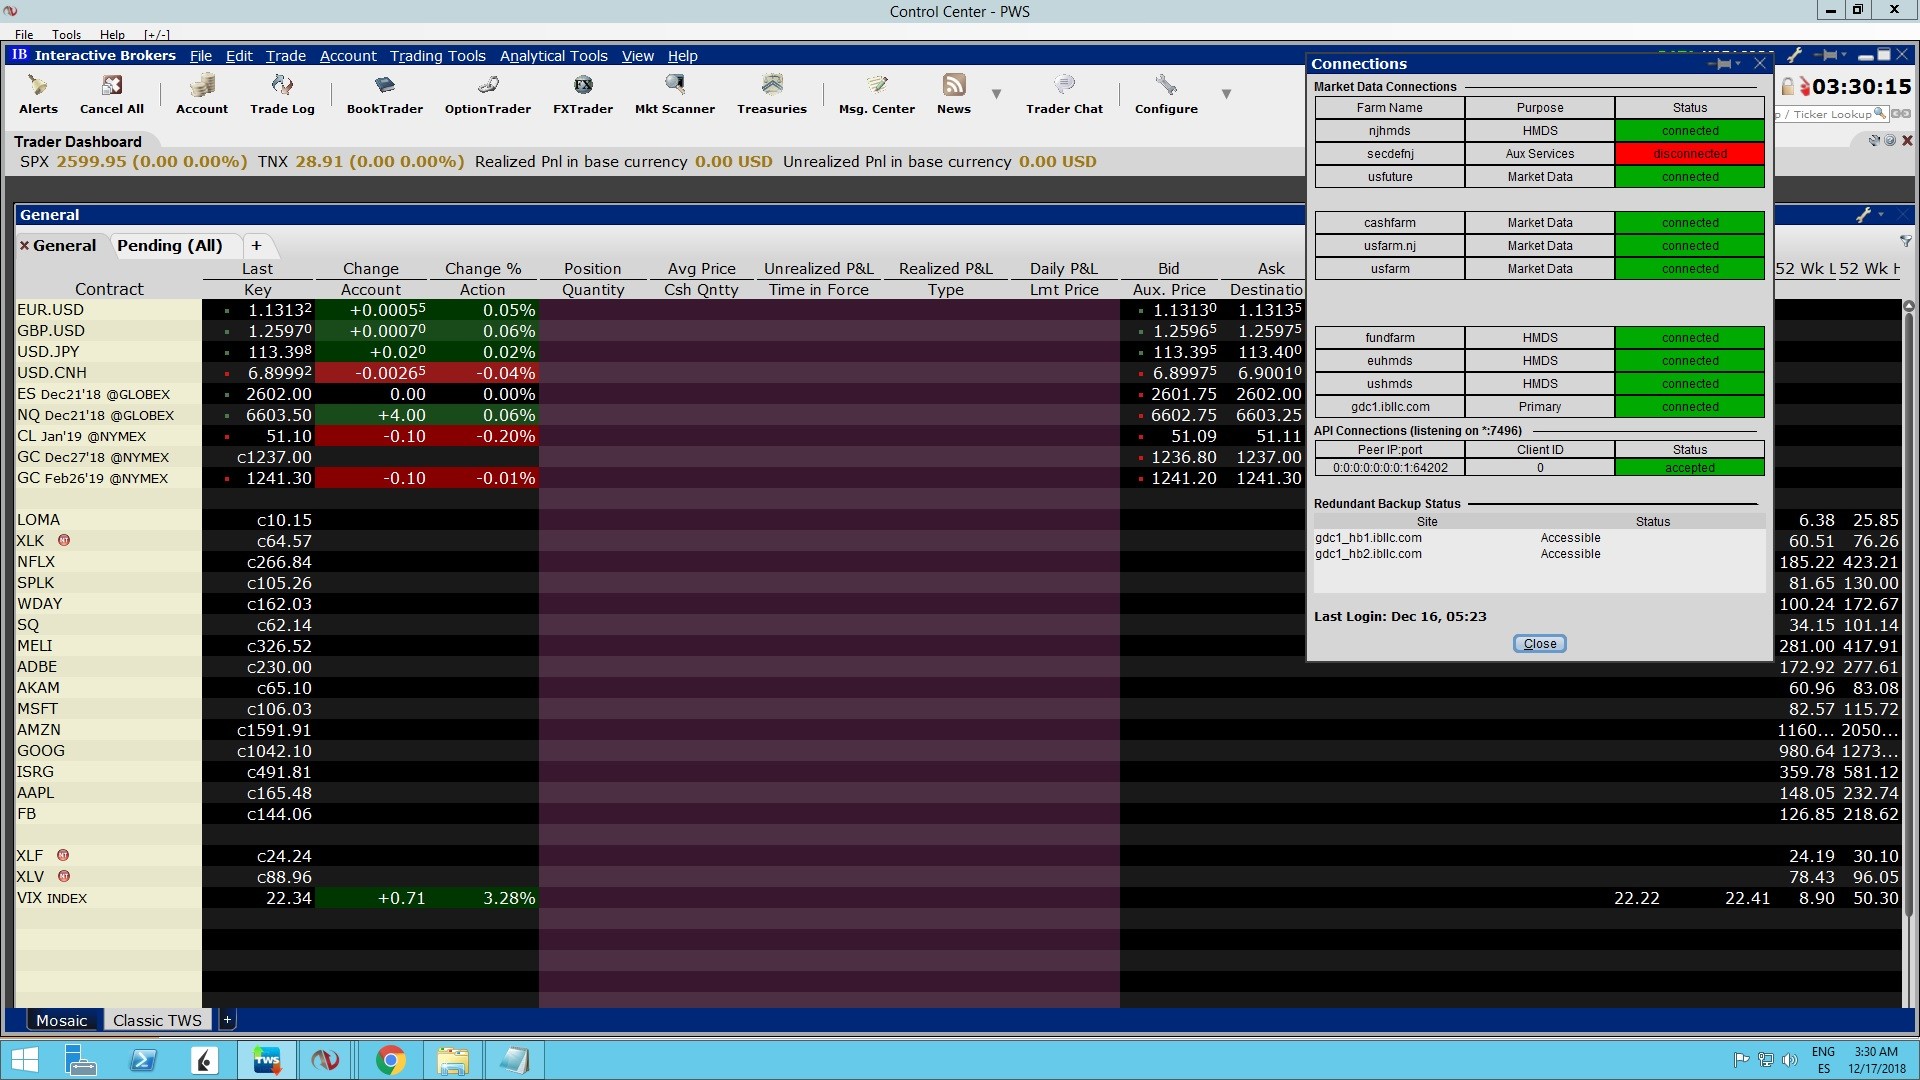Add a new watchlist tab with plus
1920x1080 pixels.
pos(256,246)
